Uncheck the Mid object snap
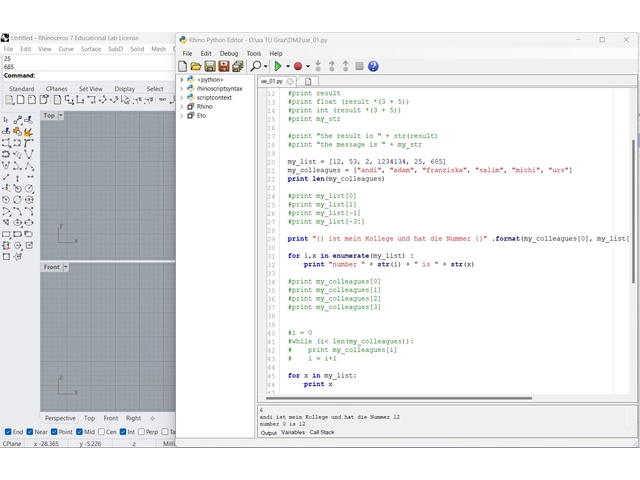The height and width of the screenshot is (480, 640). point(80,432)
